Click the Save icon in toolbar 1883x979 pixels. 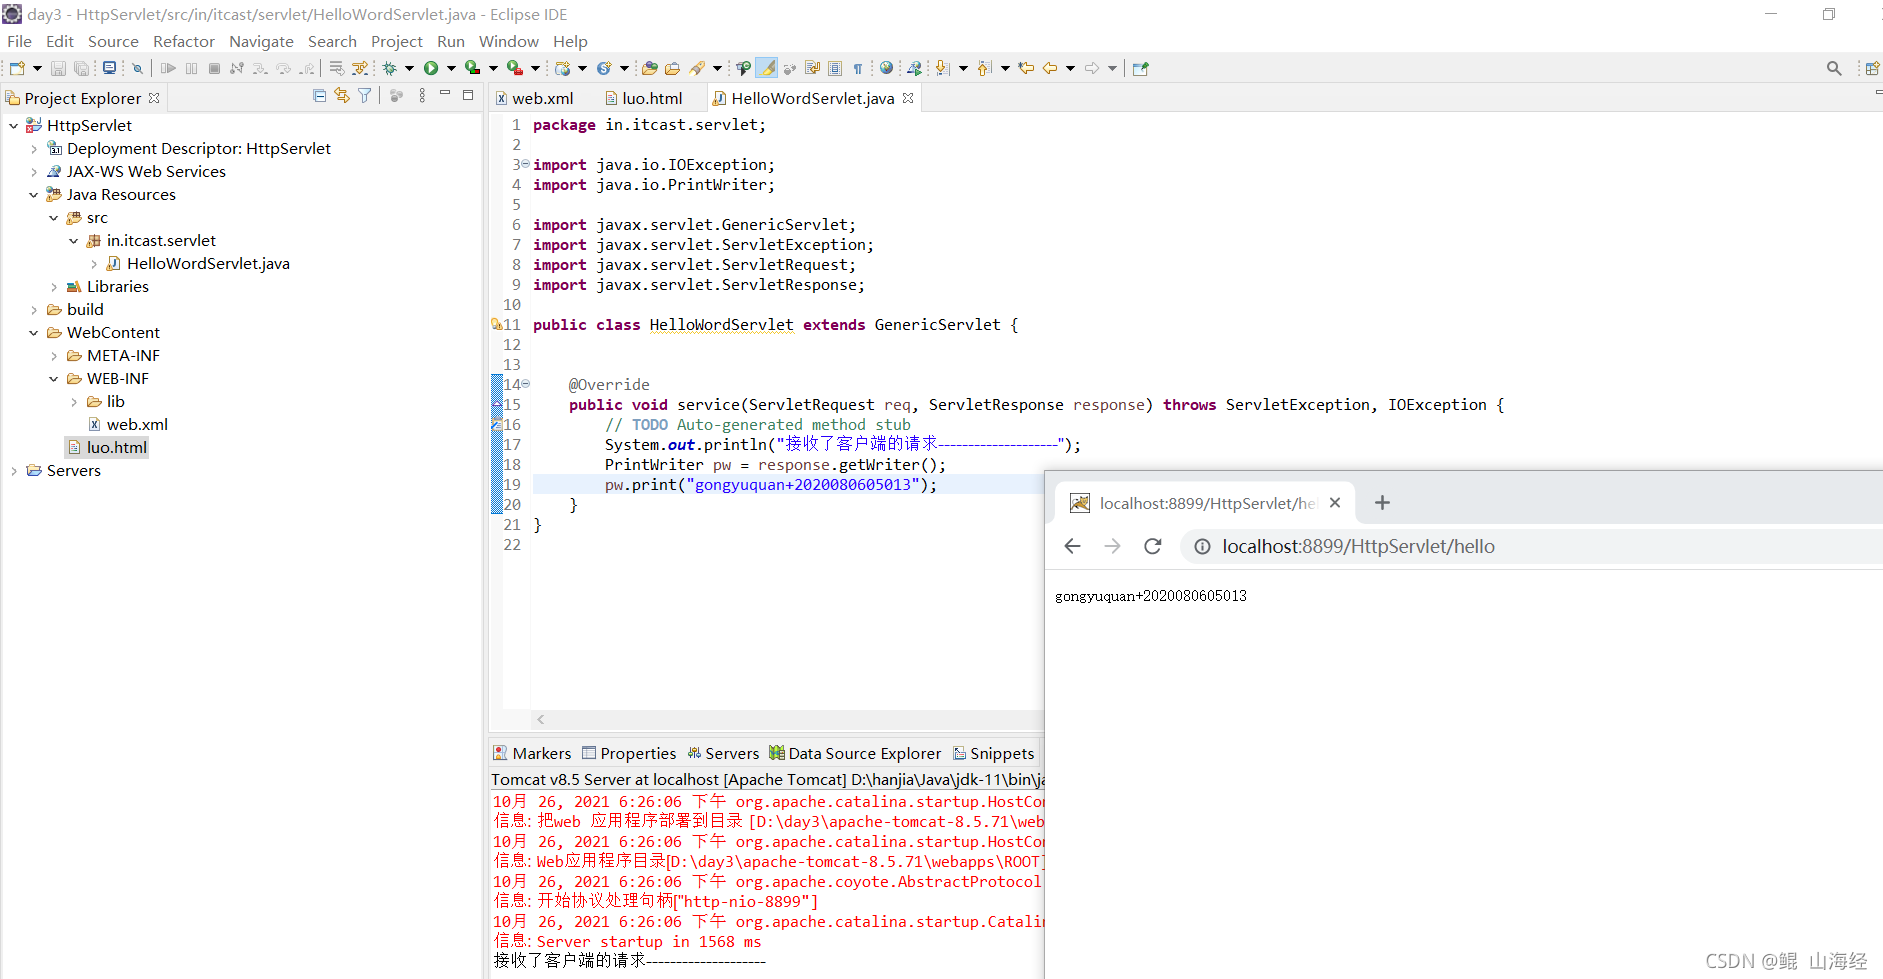[x=58, y=68]
